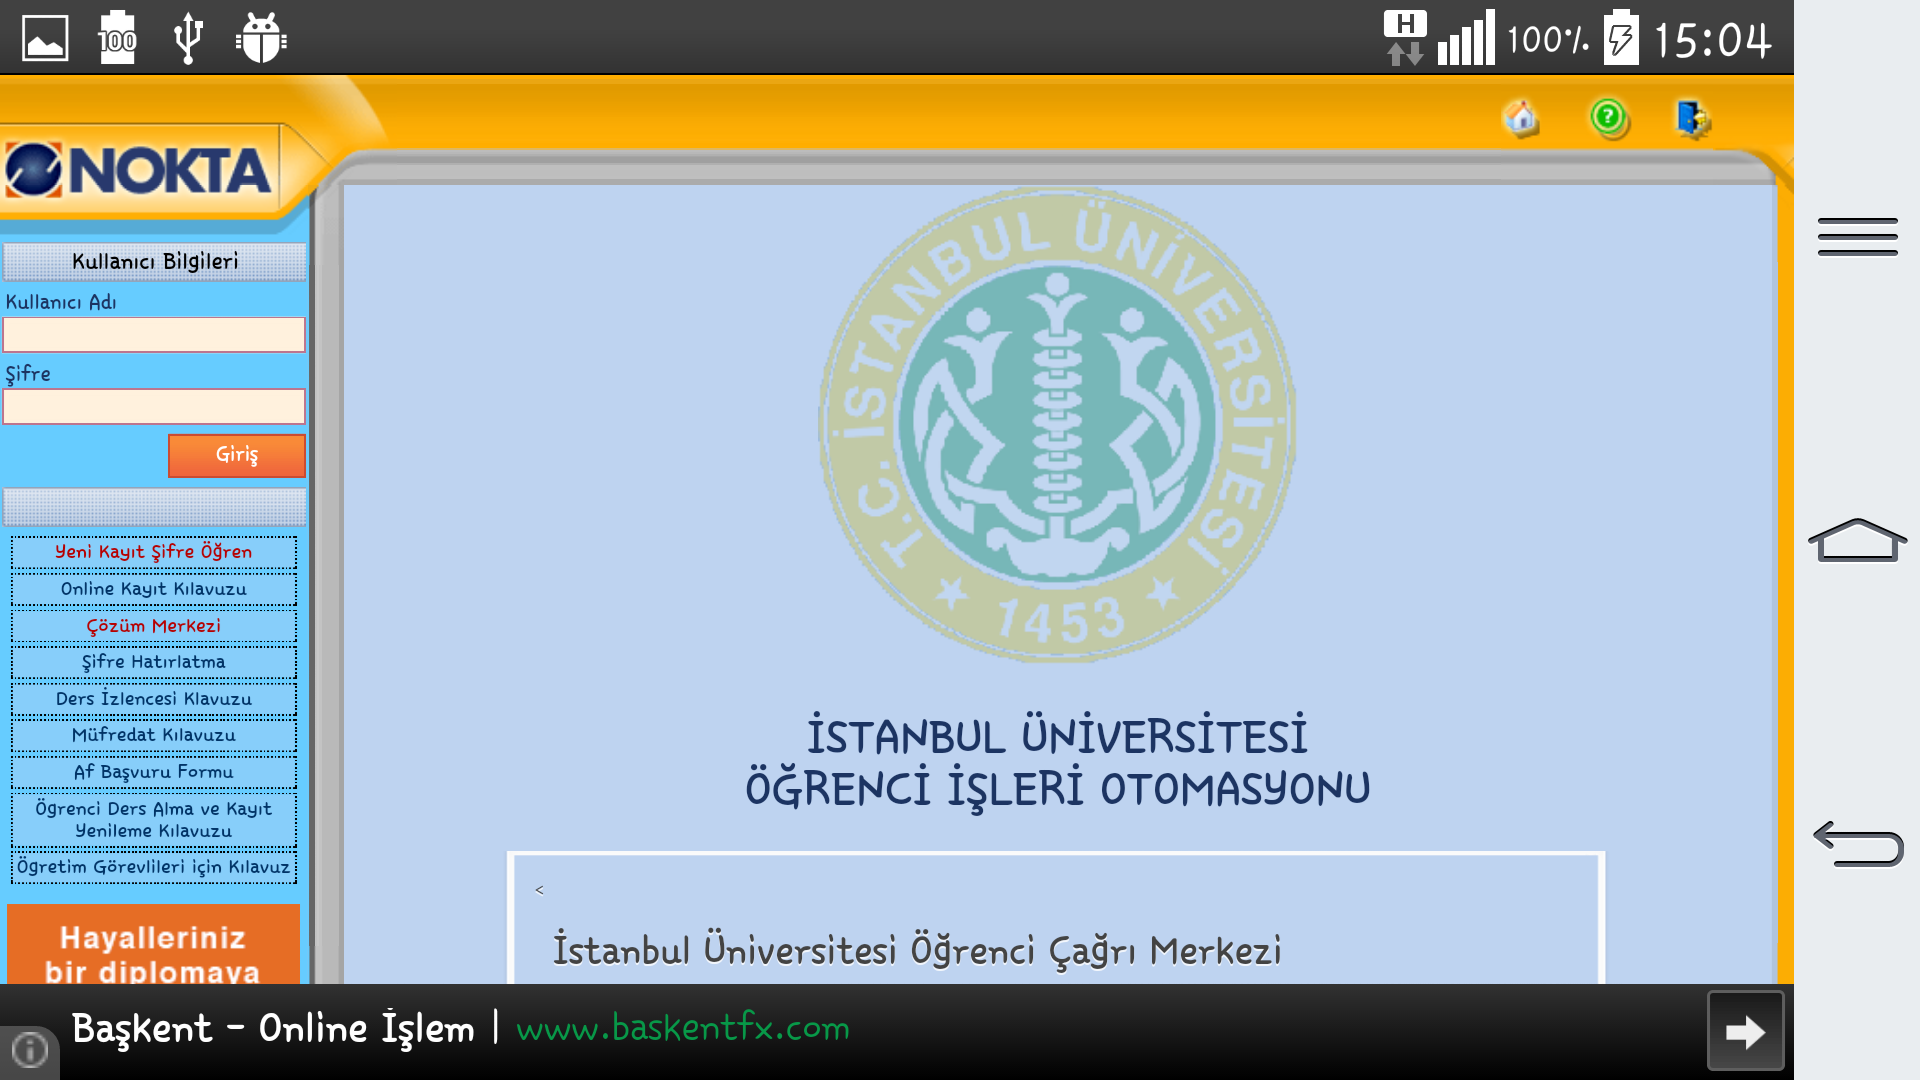Click the NOKTA logo
Image resolution: width=1920 pixels, height=1080 pixels.
click(x=139, y=170)
